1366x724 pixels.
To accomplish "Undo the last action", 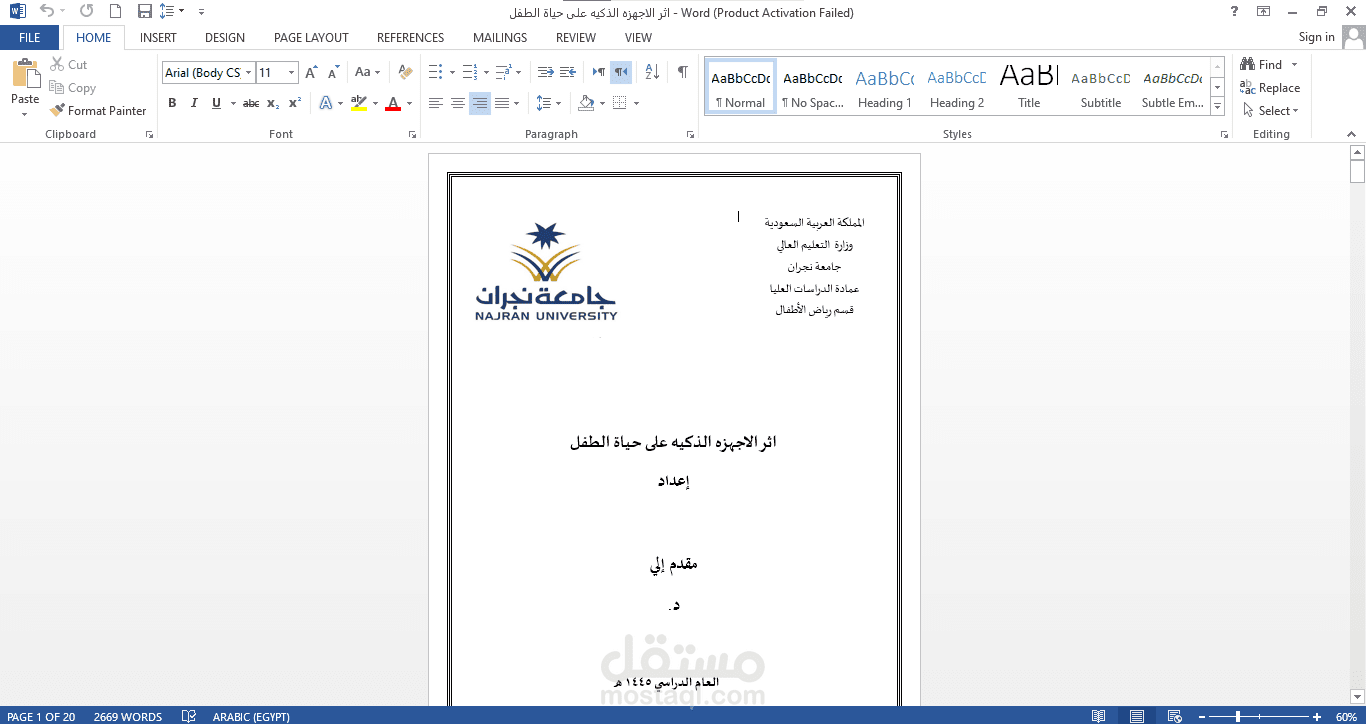I will 47,12.
